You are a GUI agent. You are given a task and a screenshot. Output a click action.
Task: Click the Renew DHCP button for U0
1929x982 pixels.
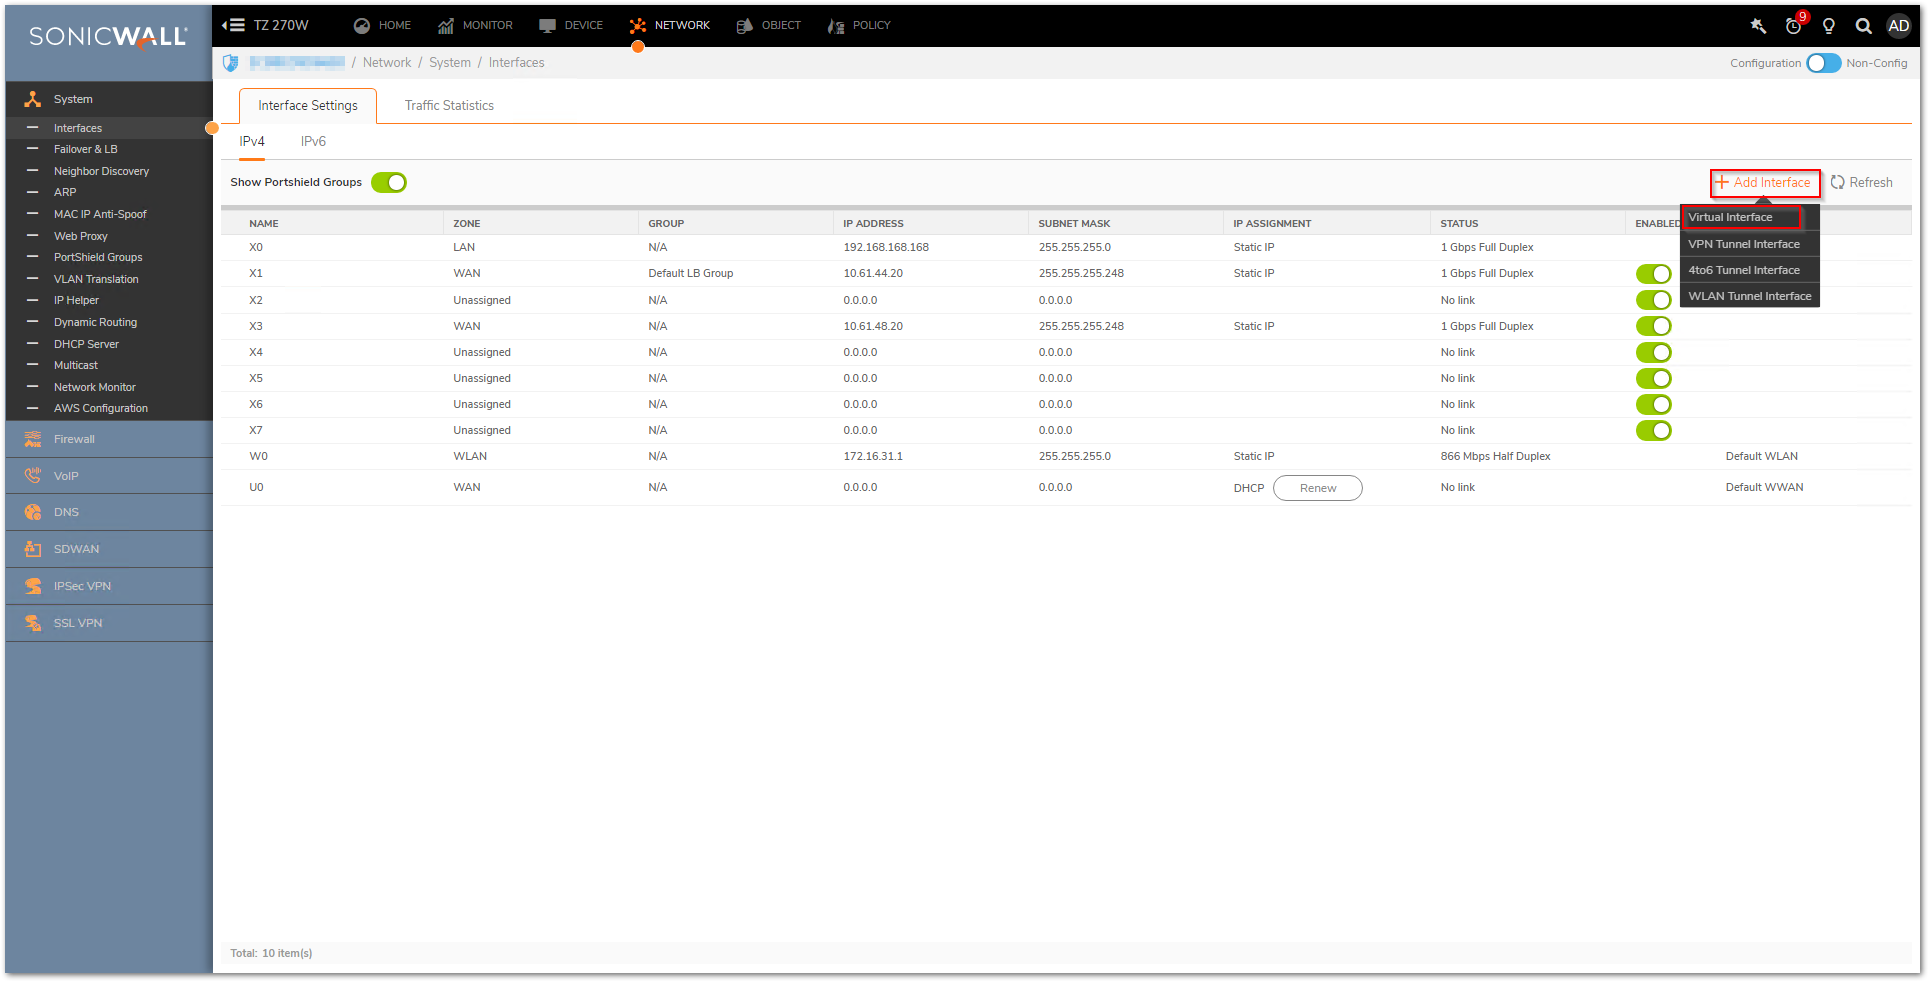[1317, 488]
